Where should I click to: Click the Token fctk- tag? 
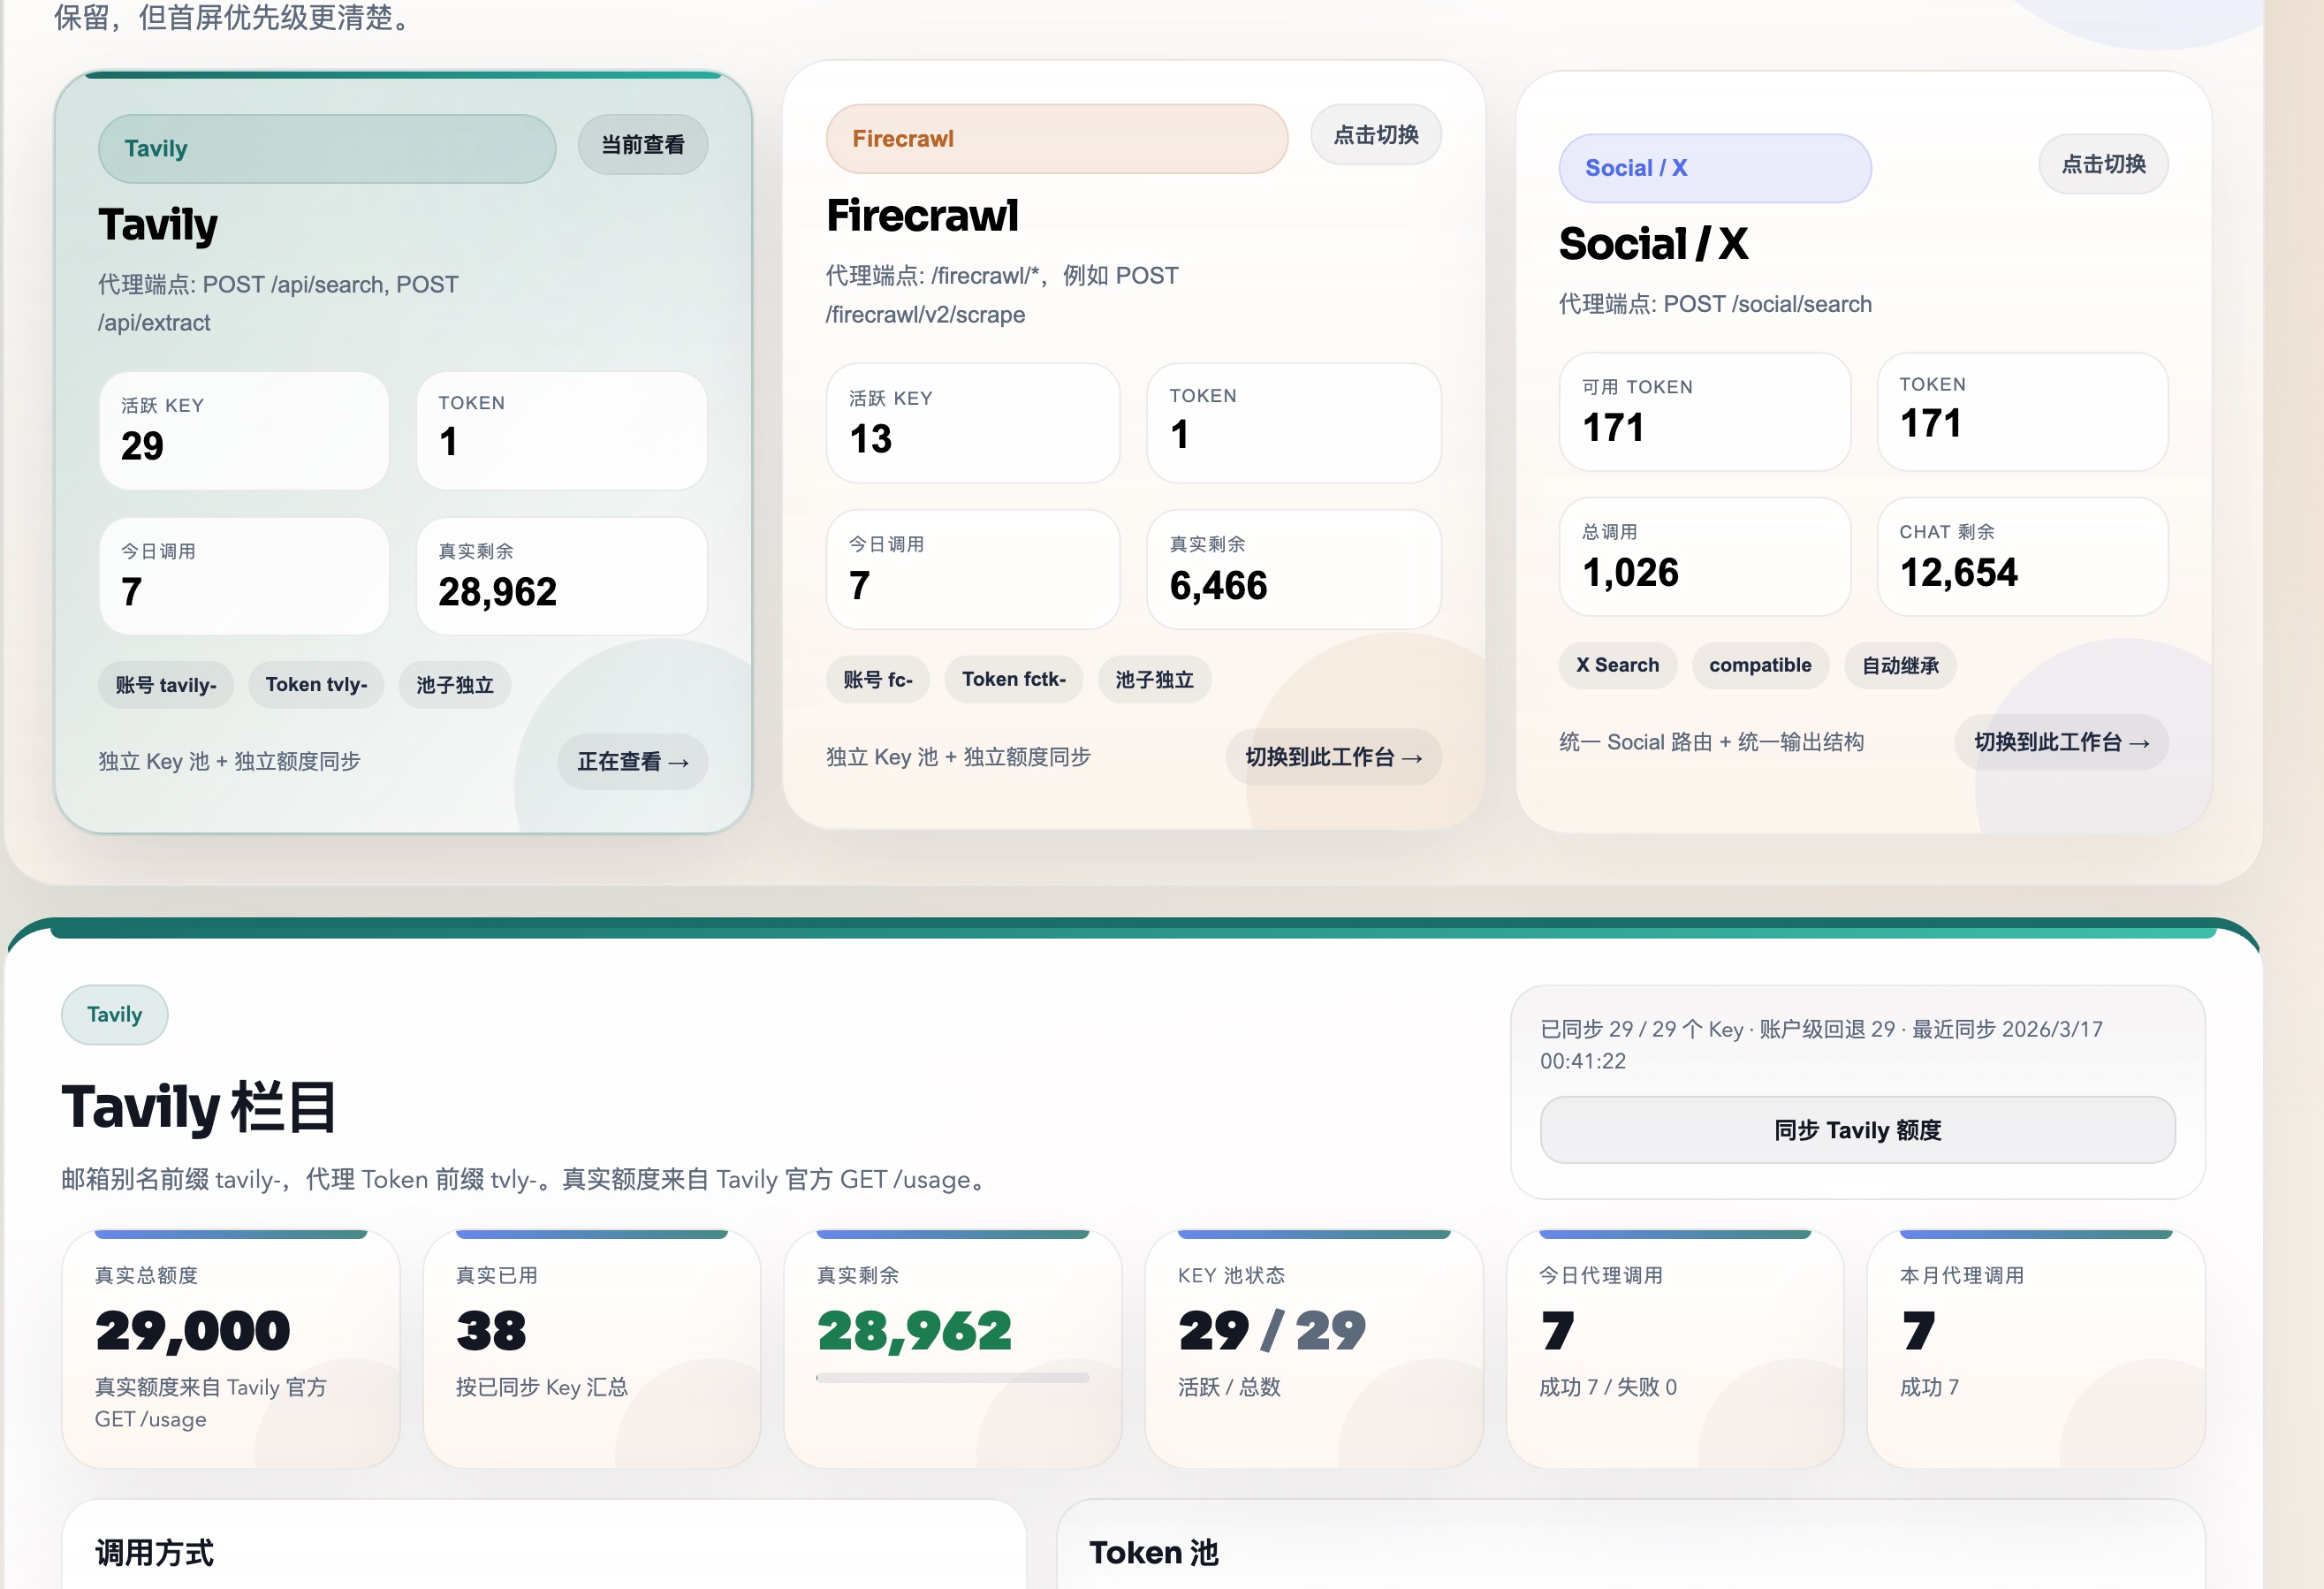click(1013, 680)
